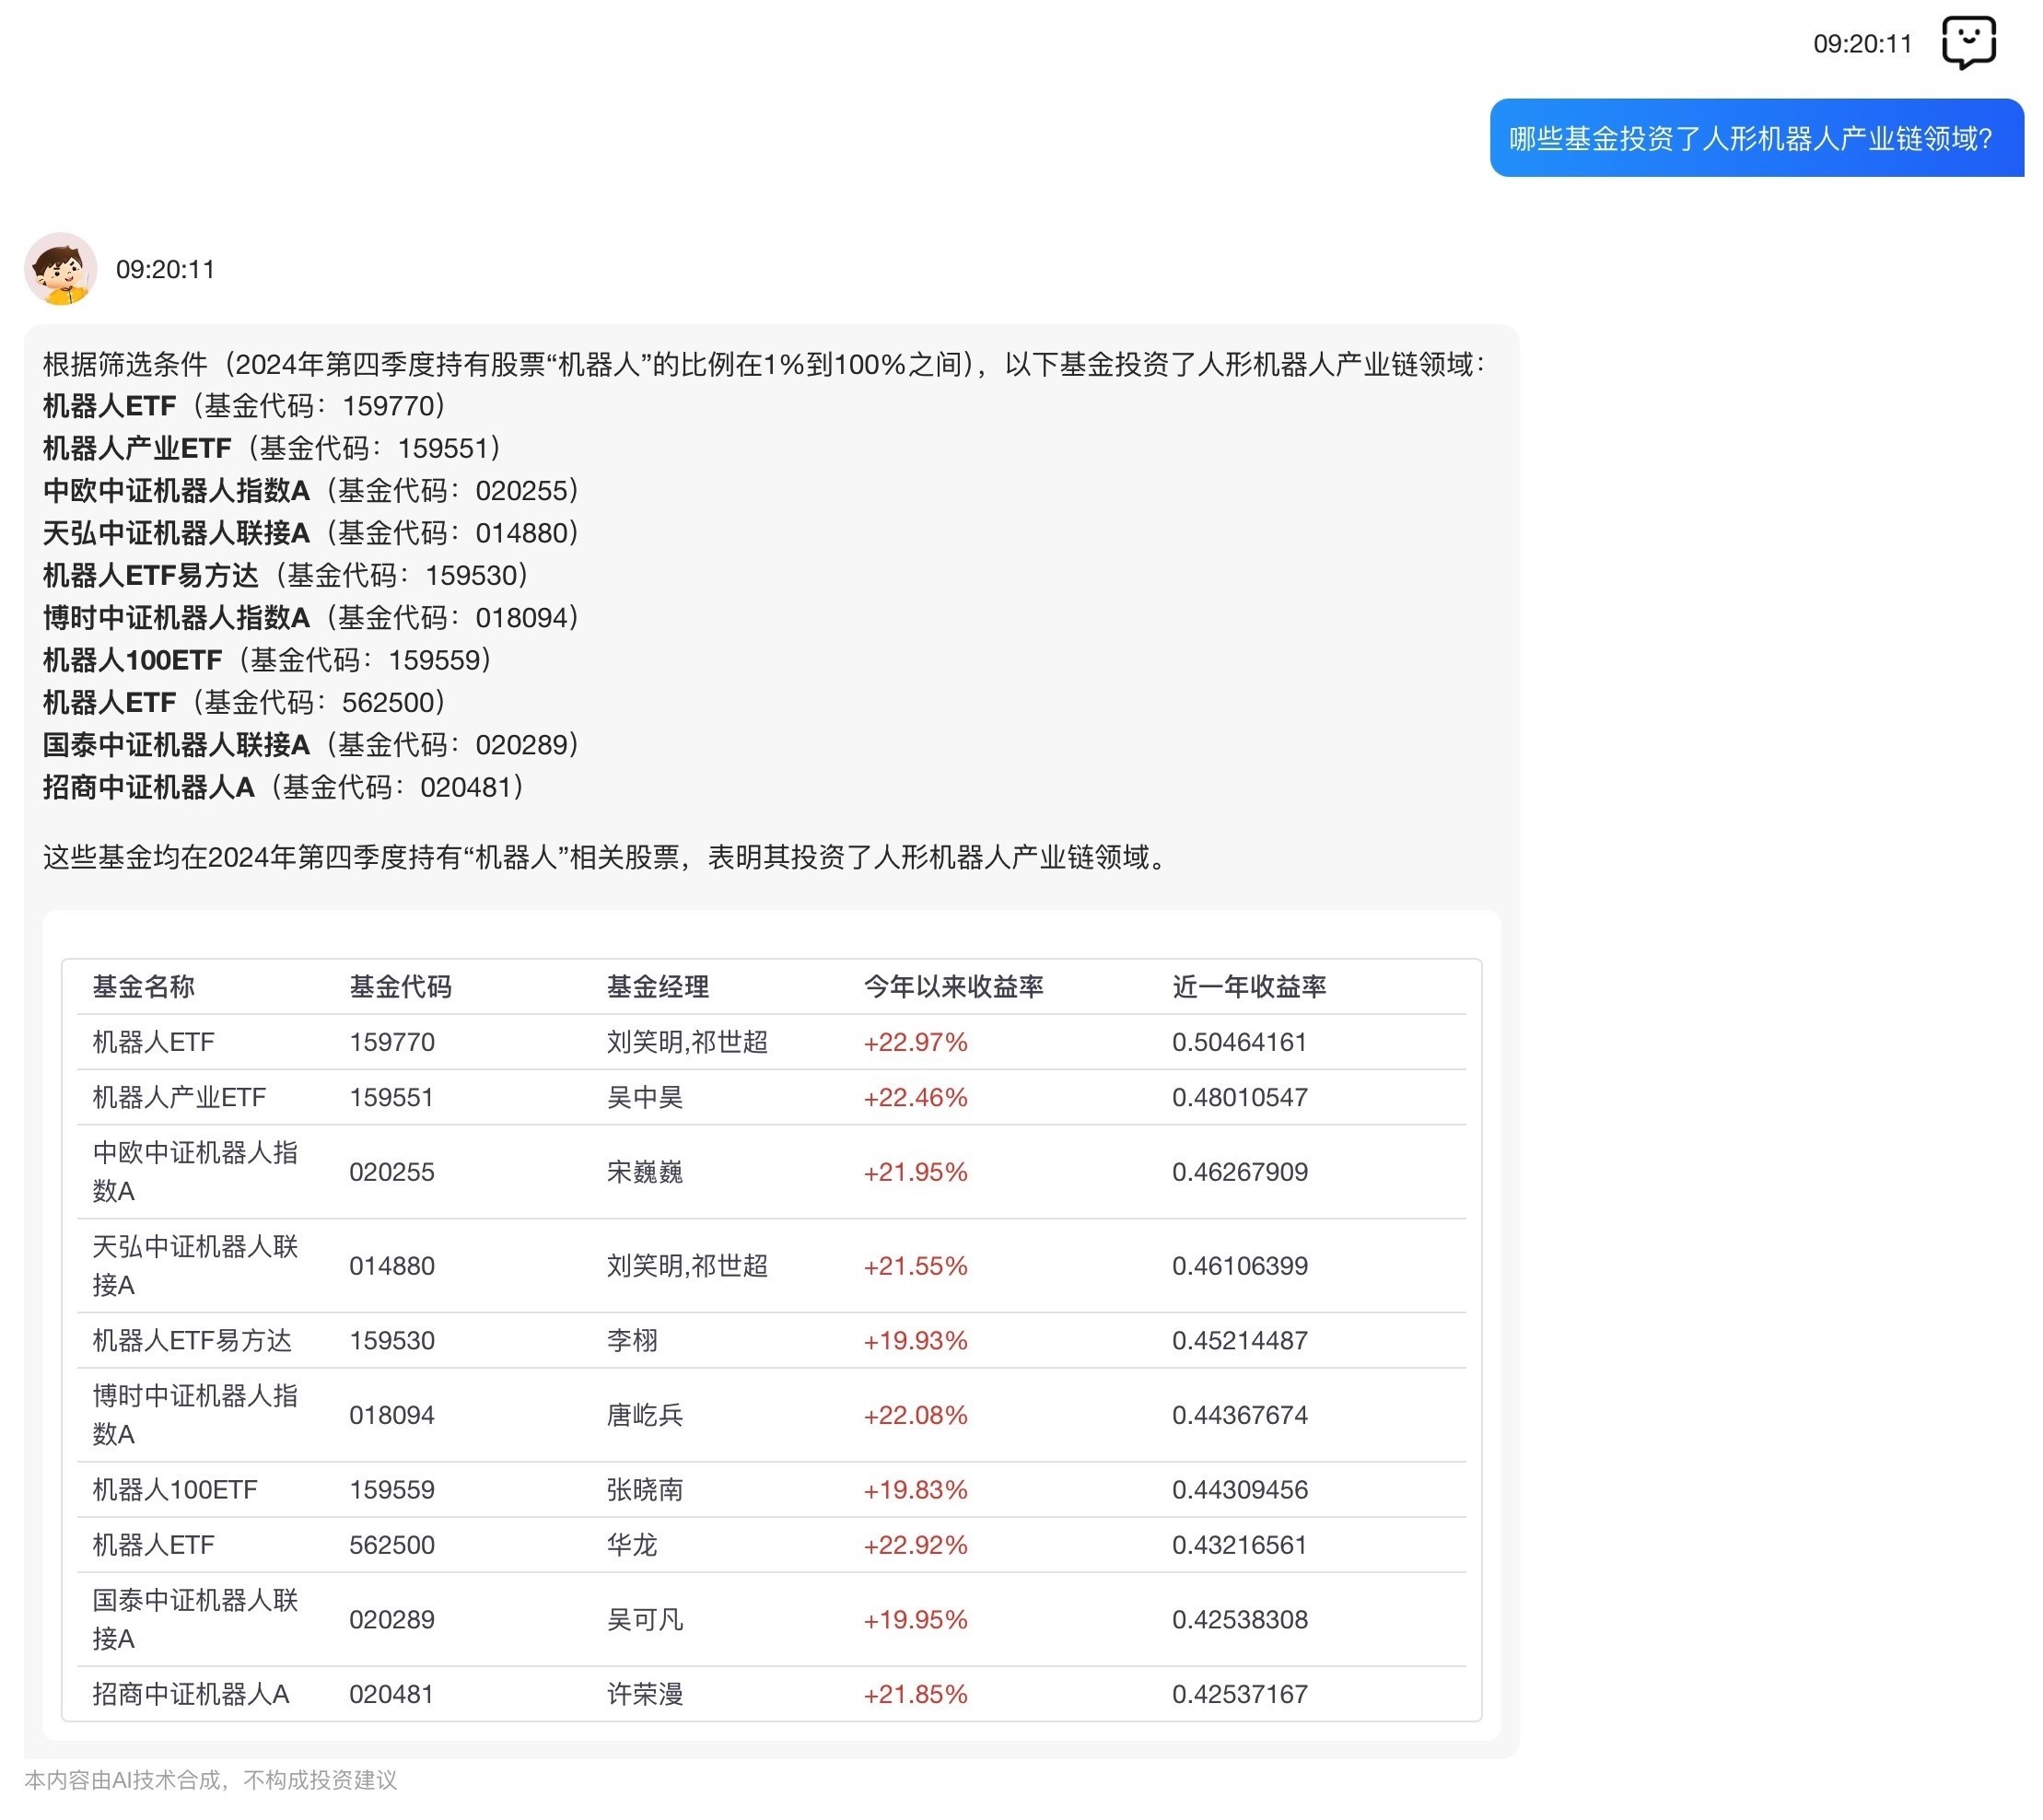Click bold 机器人100ETF in answer list
Screen dimensions: 2043x1820
(x=132, y=660)
